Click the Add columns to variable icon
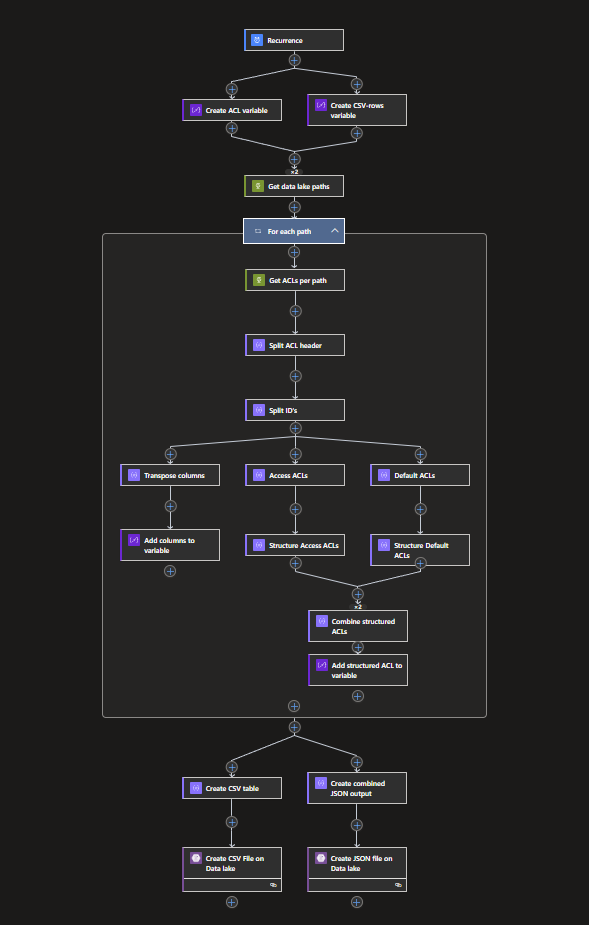Screen dimensions: 589x925 tap(134, 540)
